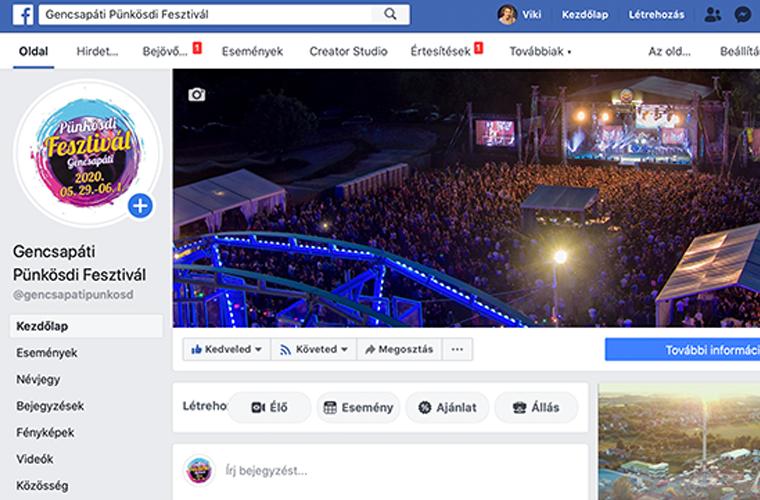The width and height of the screenshot is (760, 500).
Task: Open the Követed dropdown
Action: (x=314, y=349)
